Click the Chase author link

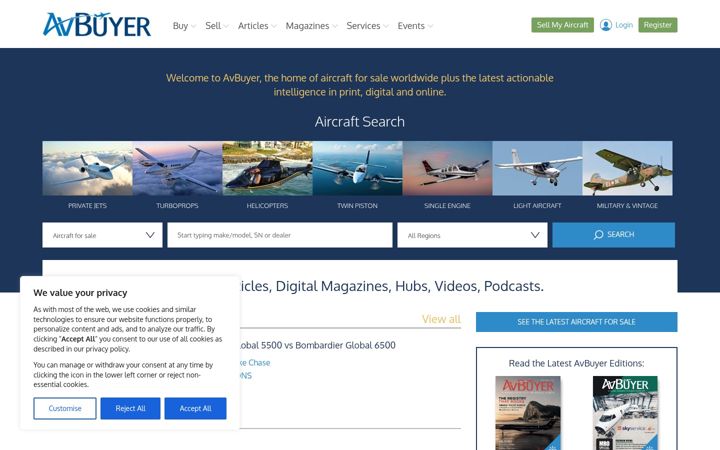click(255, 363)
